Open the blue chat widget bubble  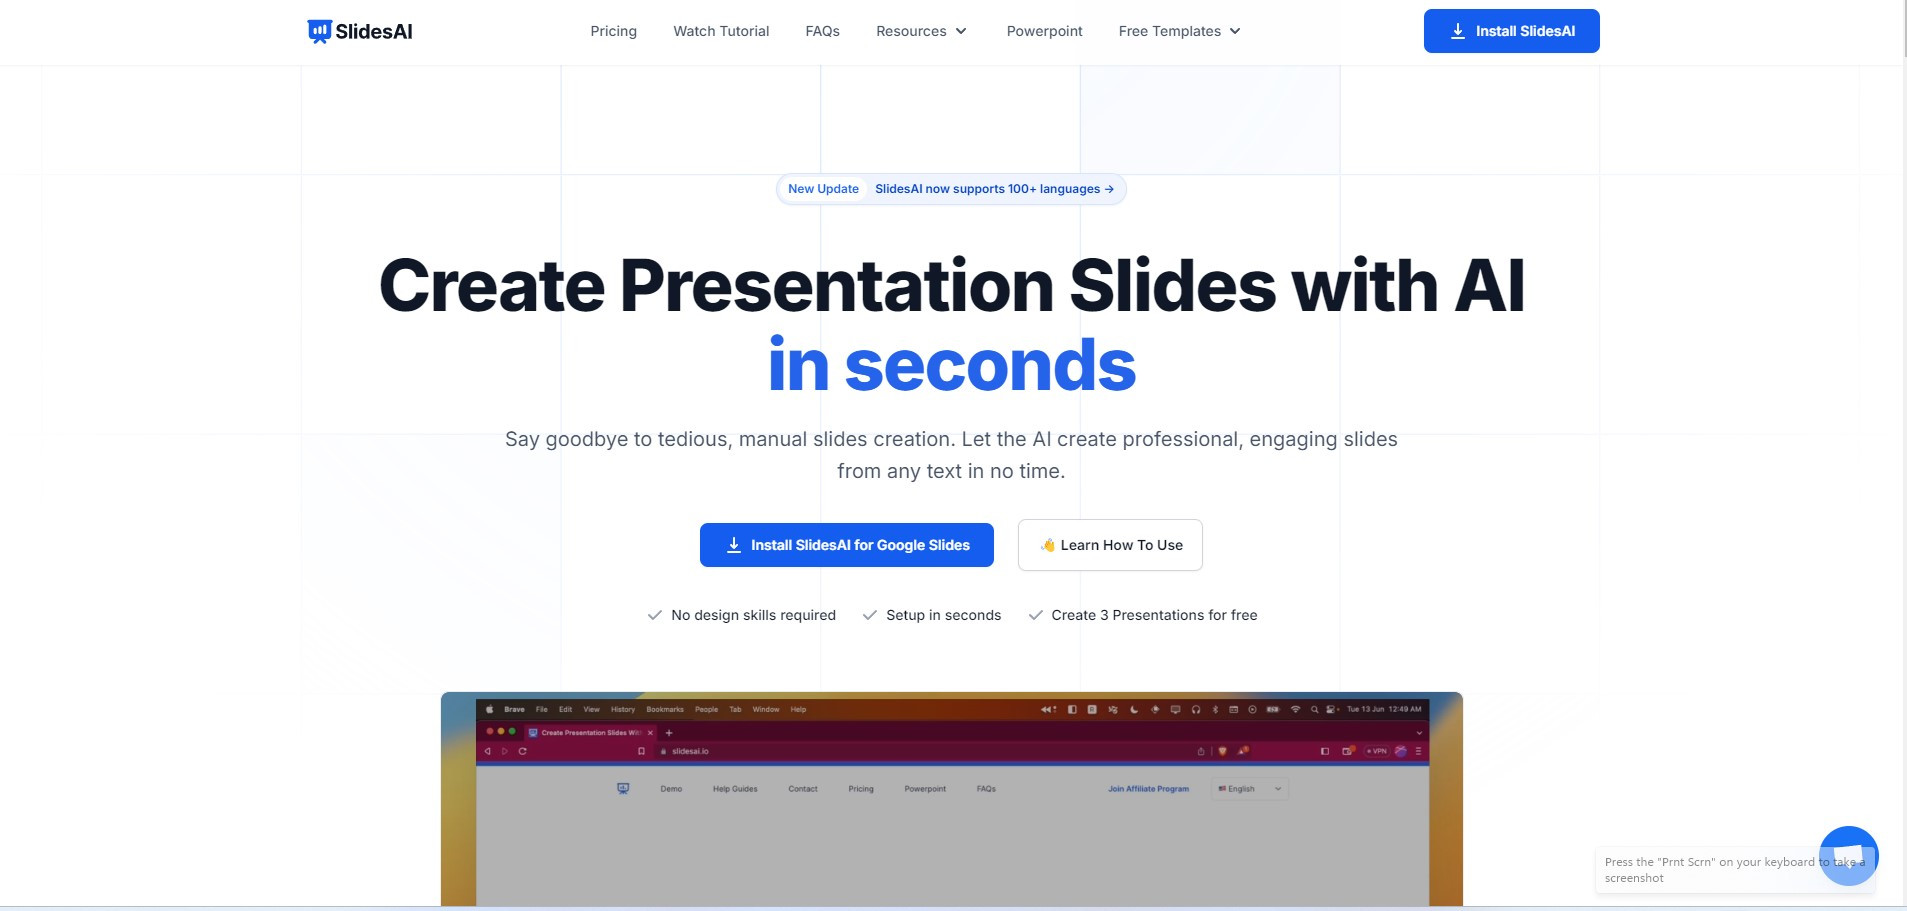click(1848, 855)
